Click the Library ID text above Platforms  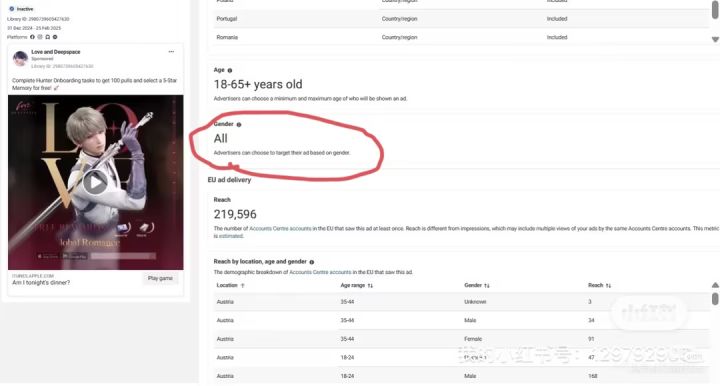[38, 19]
